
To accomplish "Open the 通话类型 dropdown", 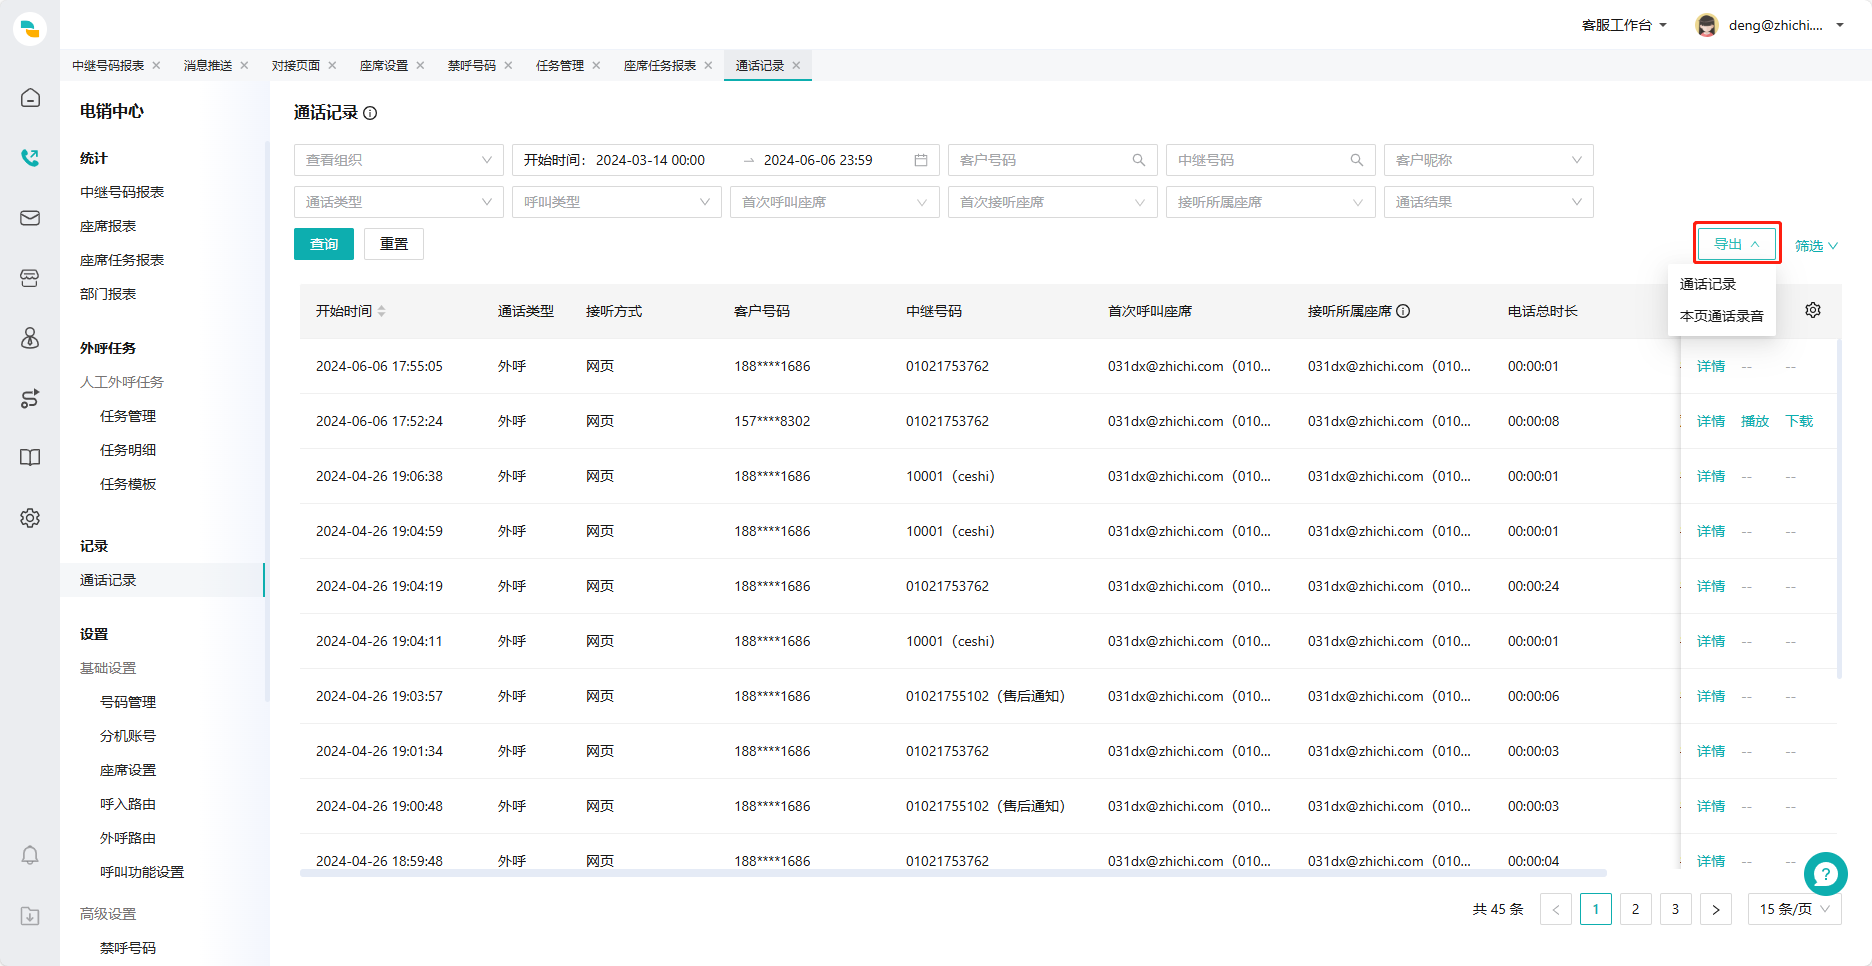I will coord(399,202).
